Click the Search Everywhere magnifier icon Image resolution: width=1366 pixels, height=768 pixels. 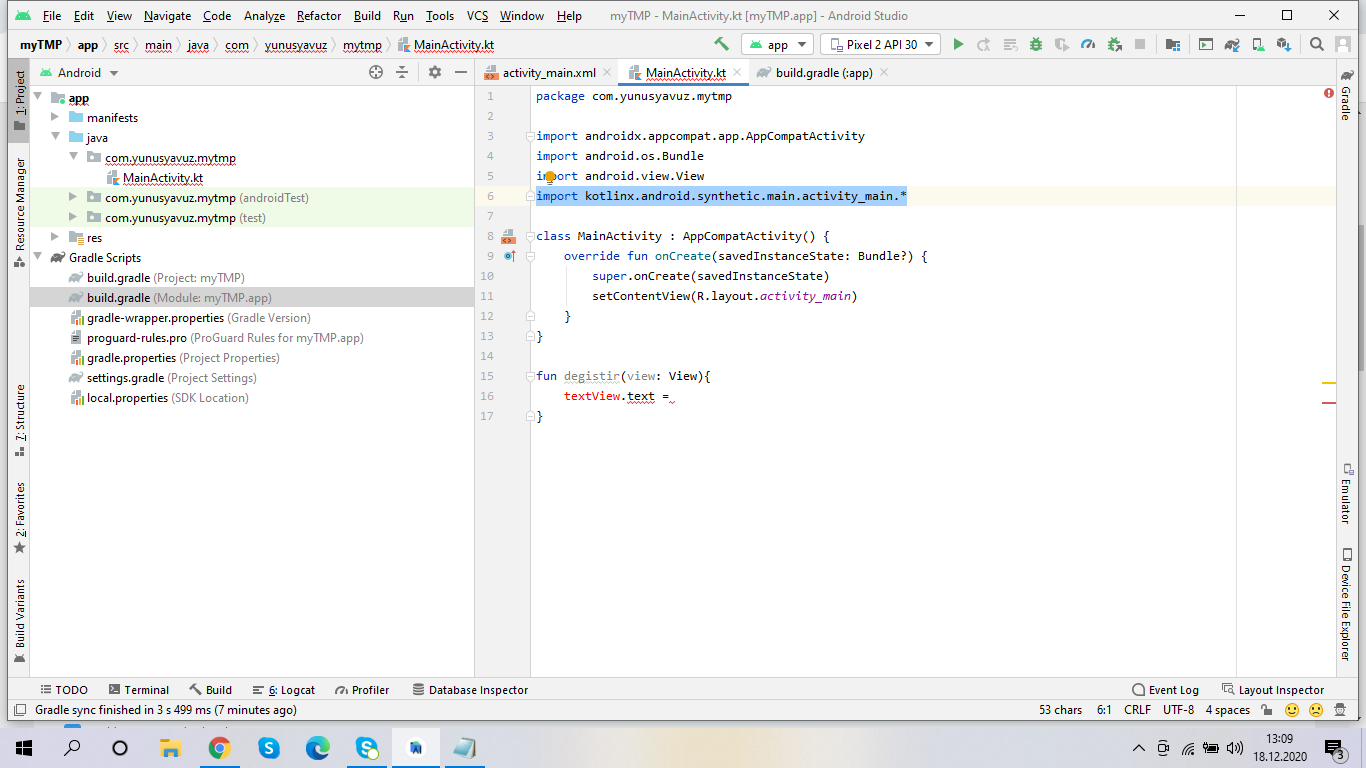pyautogui.click(x=1317, y=44)
